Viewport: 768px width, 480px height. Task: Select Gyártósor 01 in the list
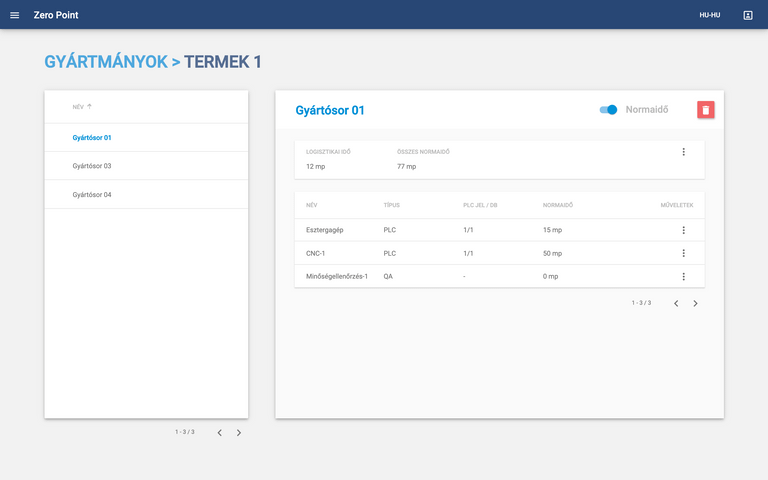pyautogui.click(x=92, y=137)
